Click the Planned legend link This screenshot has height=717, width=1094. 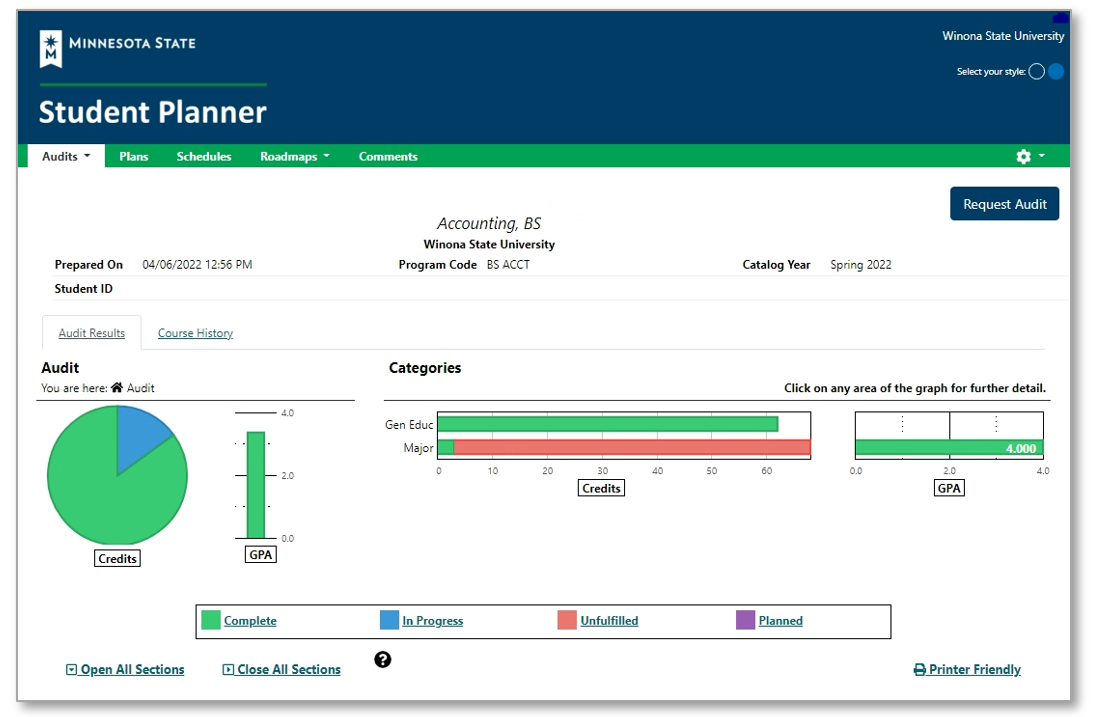point(781,621)
